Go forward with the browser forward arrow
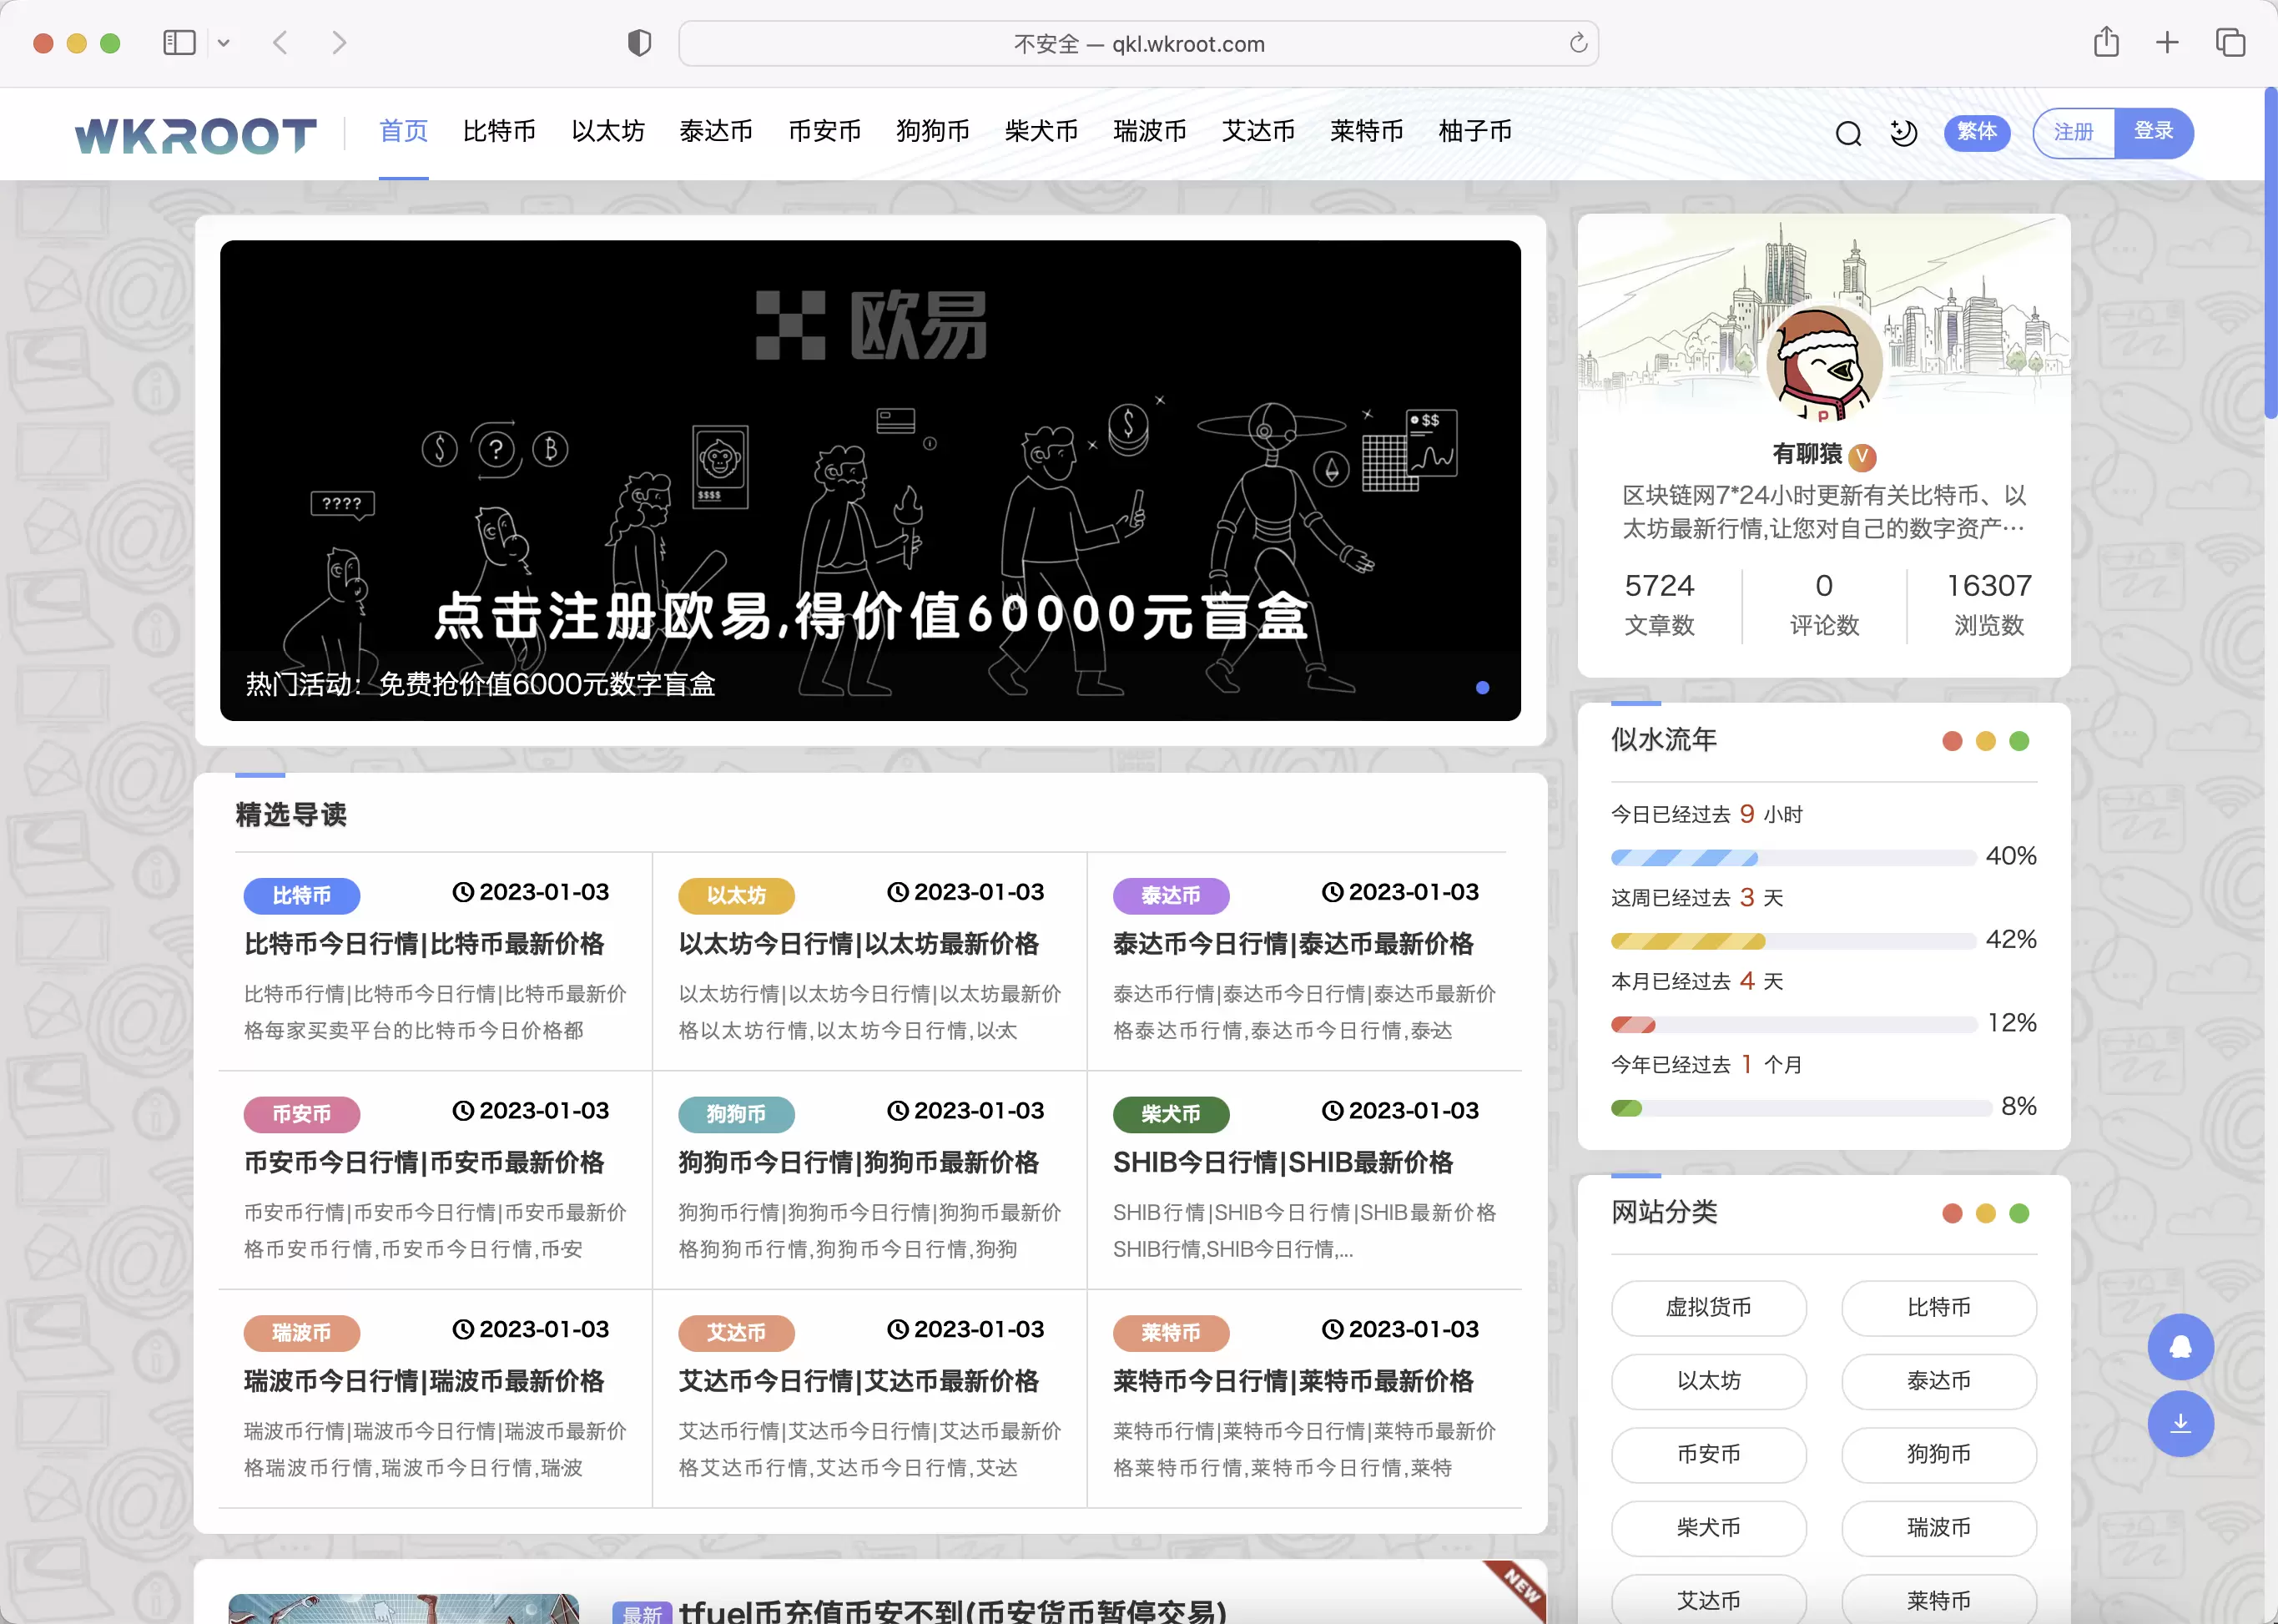Viewport: 2278px width, 1624px height. click(x=339, y=43)
